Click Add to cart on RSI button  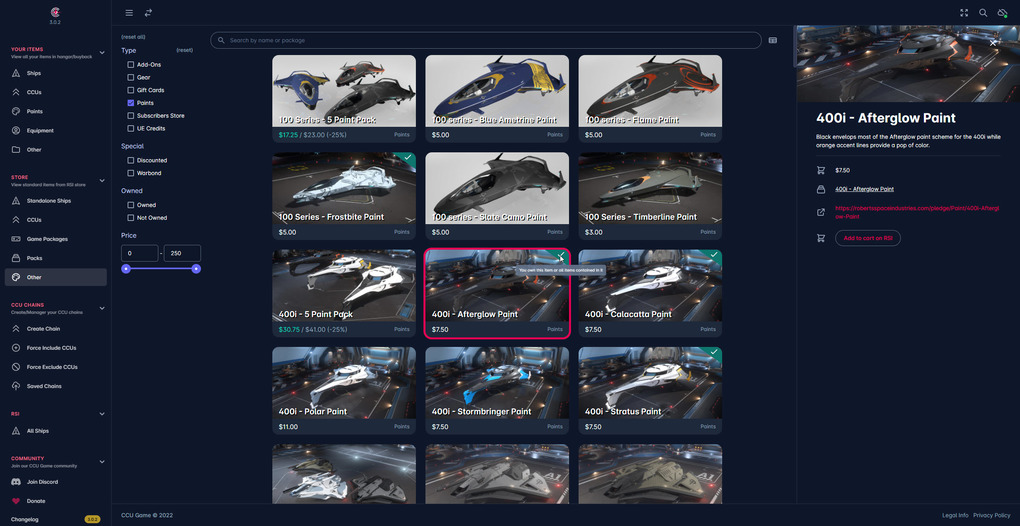pyautogui.click(x=868, y=238)
